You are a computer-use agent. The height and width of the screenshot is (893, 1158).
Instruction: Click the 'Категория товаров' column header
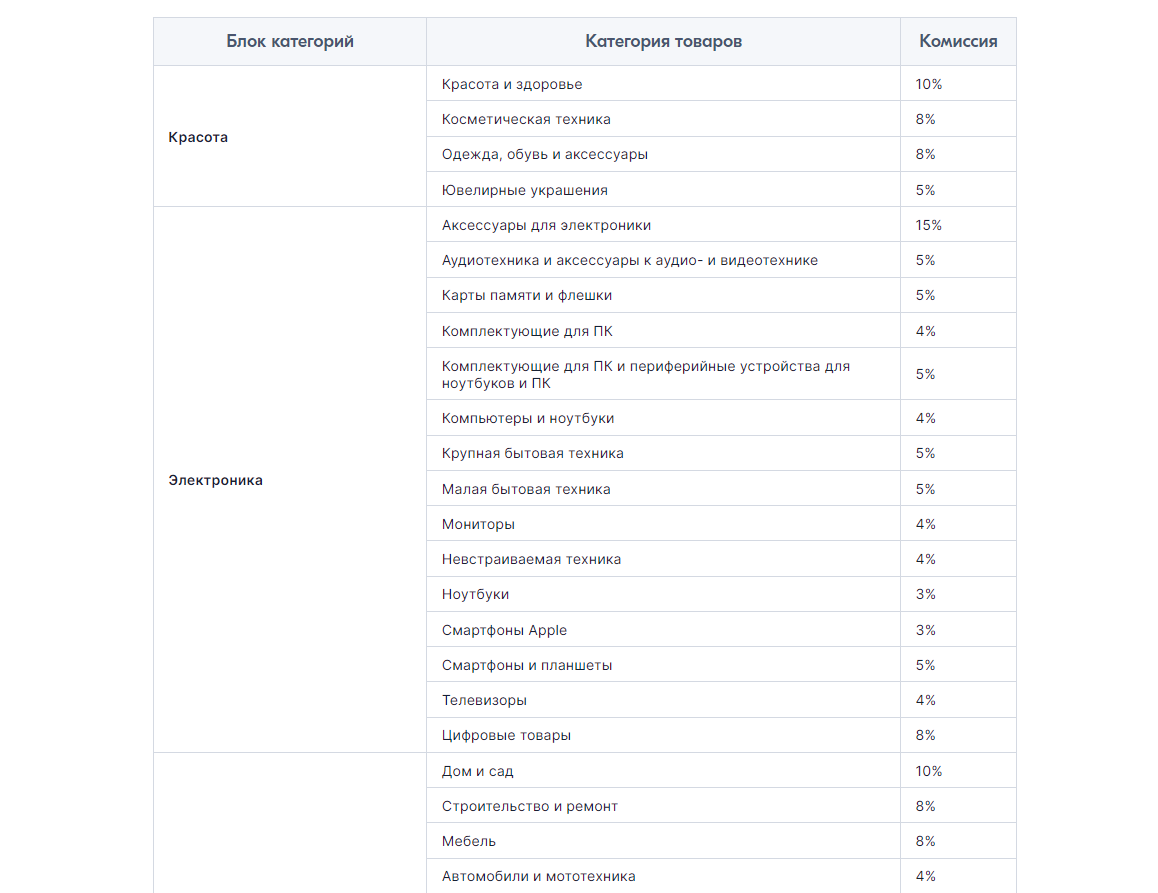663,41
